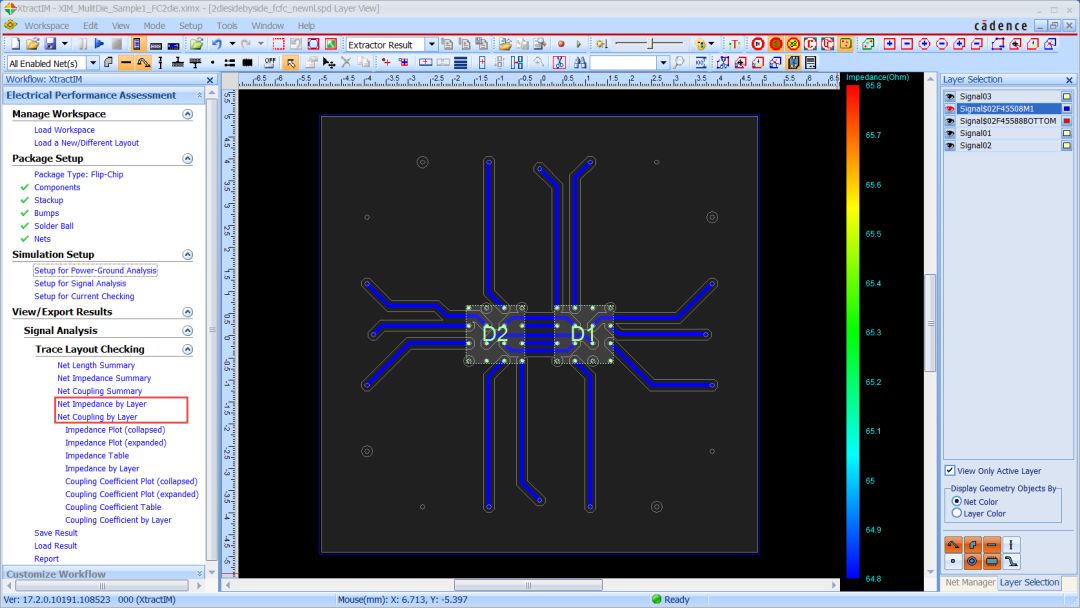Collapse the Signal Analysis section
Image resolution: width=1080 pixels, height=608 pixels.
pyautogui.click(x=187, y=331)
